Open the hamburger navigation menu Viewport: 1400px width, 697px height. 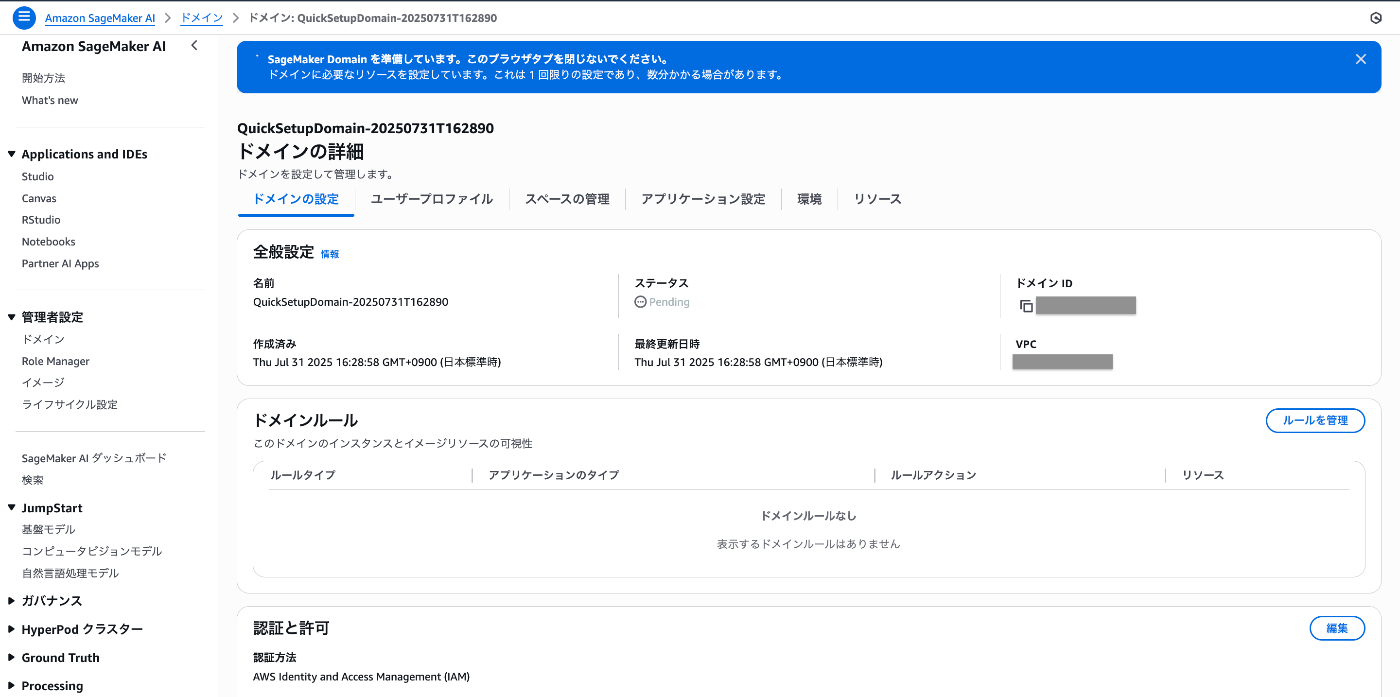click(25, 18)
